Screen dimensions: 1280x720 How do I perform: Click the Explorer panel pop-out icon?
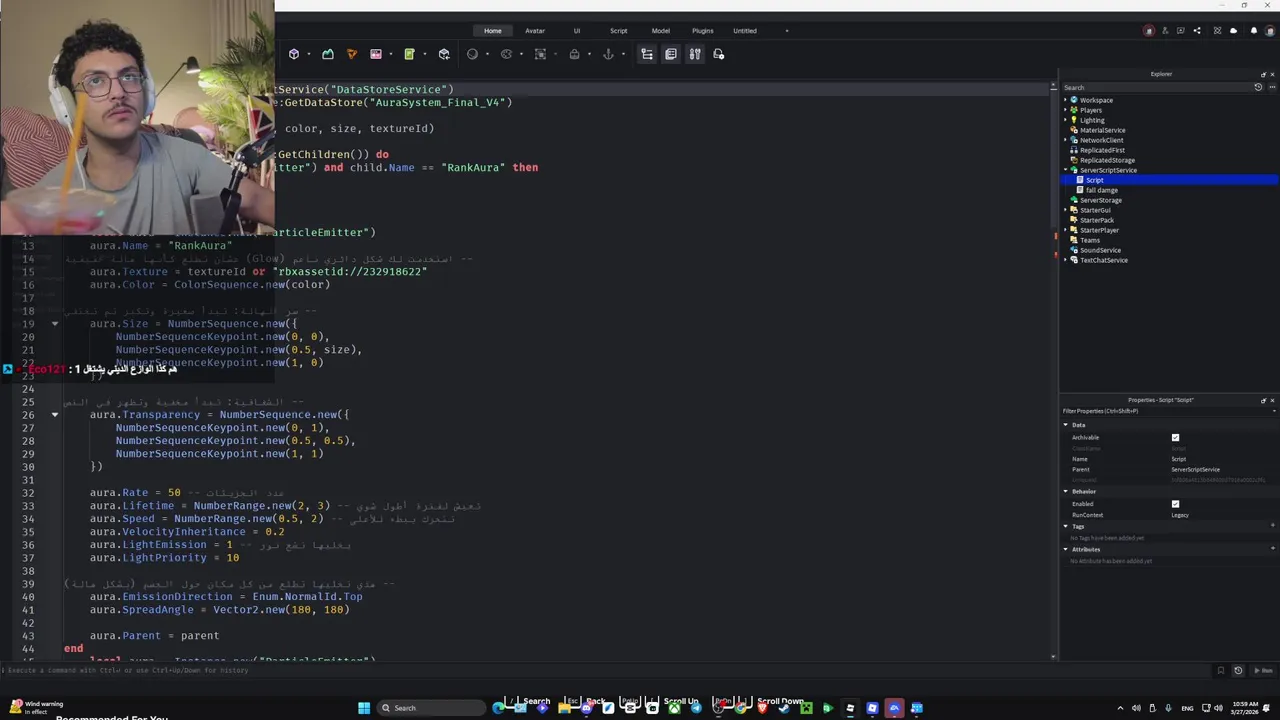1264,74
